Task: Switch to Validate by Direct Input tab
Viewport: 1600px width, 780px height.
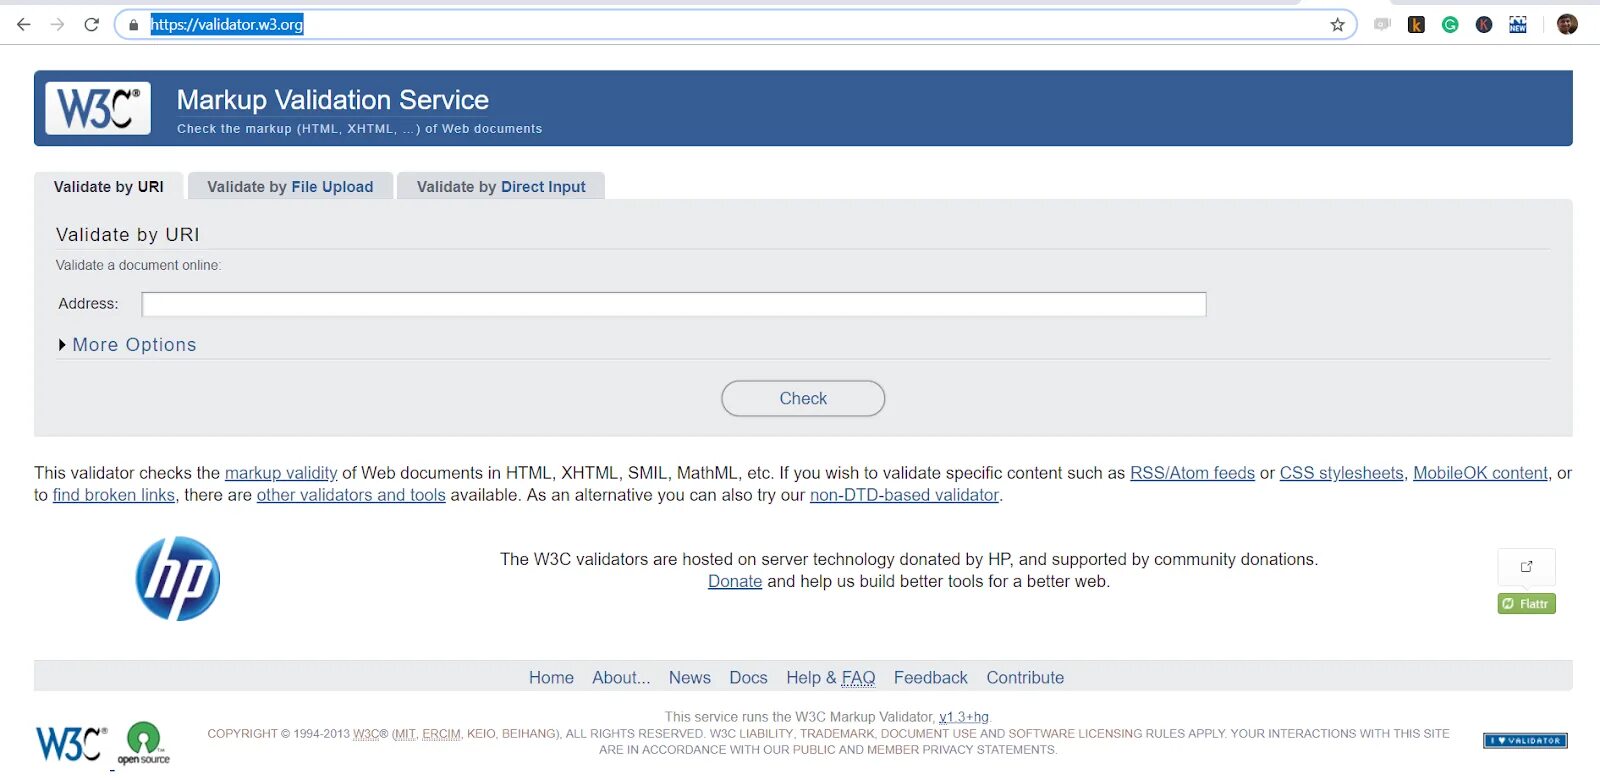Action: click(x=501, y=187)
